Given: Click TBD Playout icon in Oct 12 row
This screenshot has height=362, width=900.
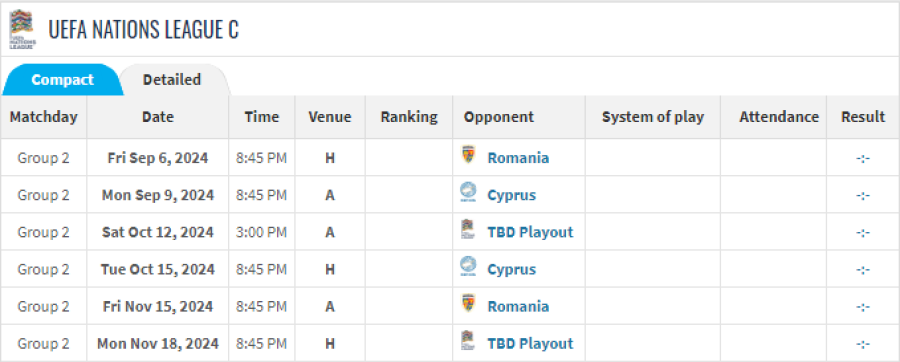Looking at the screenshot, I should (468, 230).
